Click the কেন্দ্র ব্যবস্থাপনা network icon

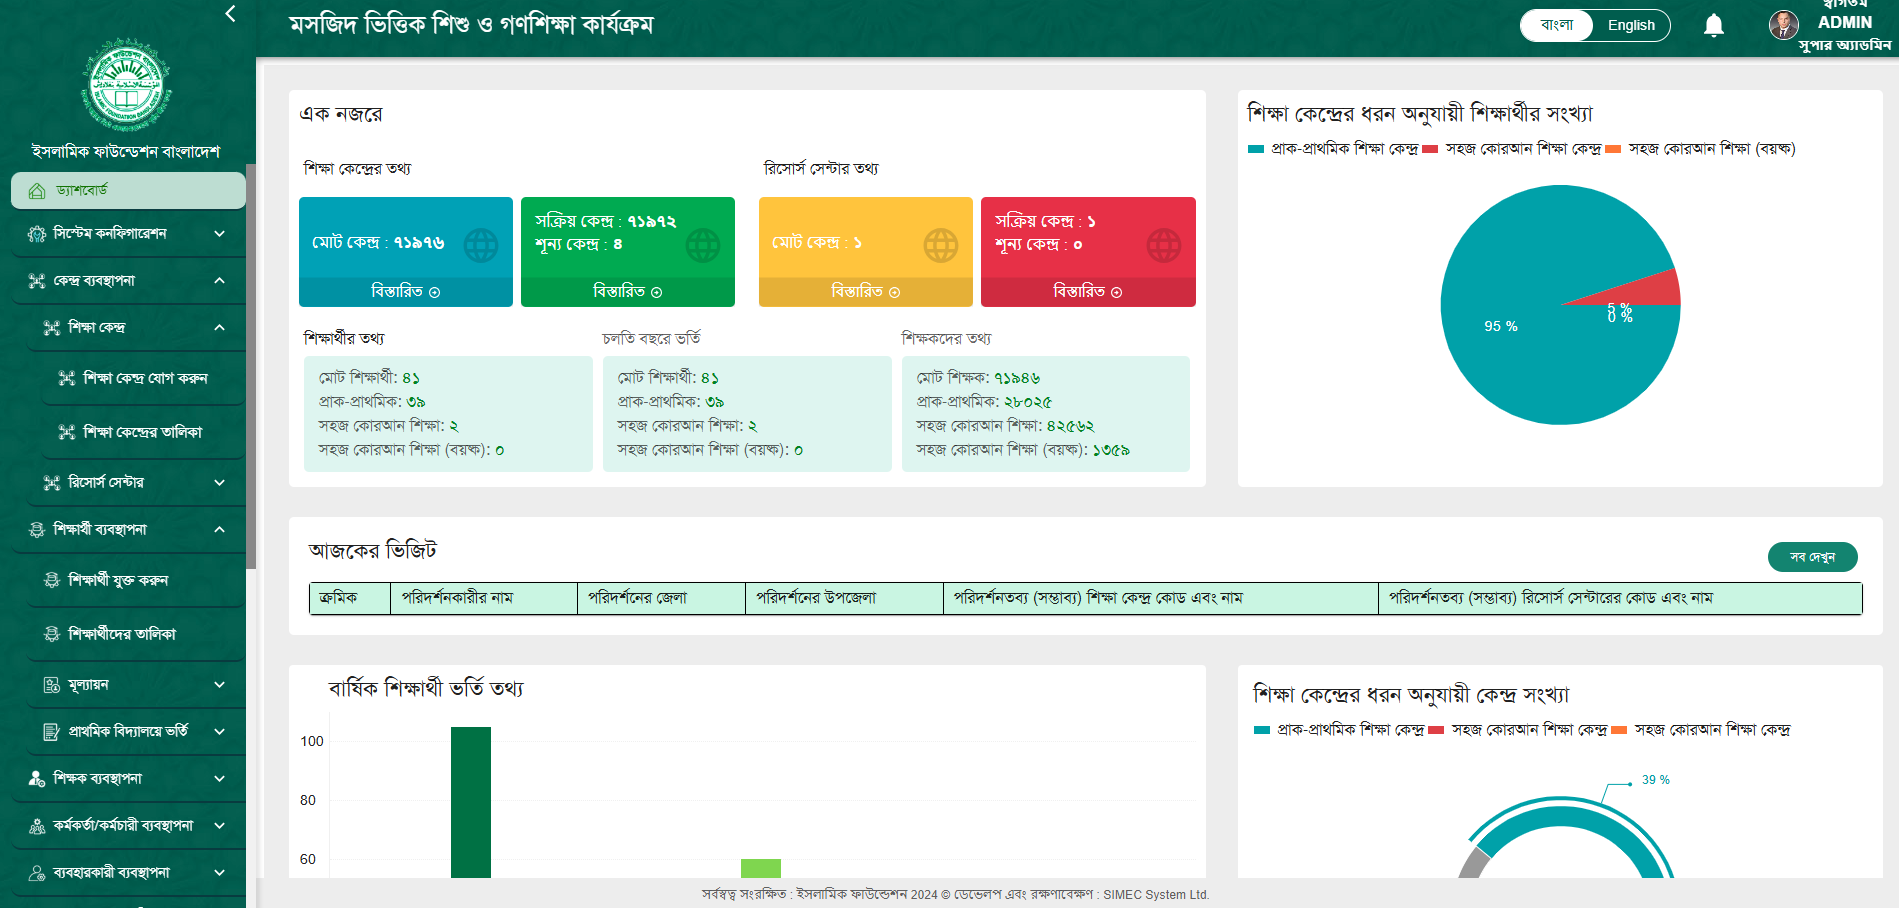click(37, 281)
